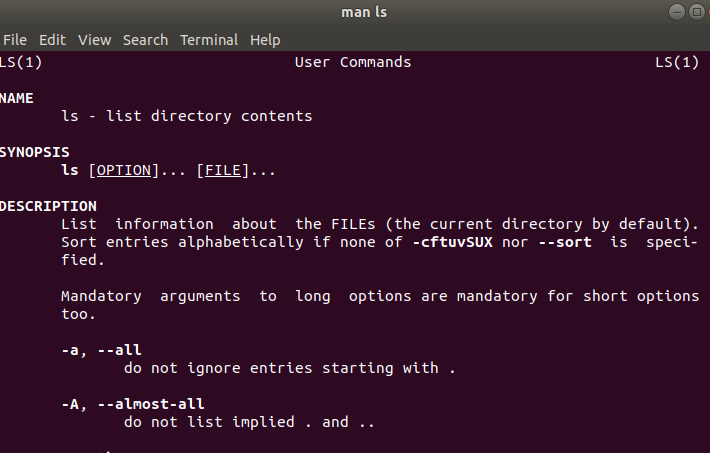
Task: Click the underlined FILE argument in synopsis
Action: (x=223, y=170)
